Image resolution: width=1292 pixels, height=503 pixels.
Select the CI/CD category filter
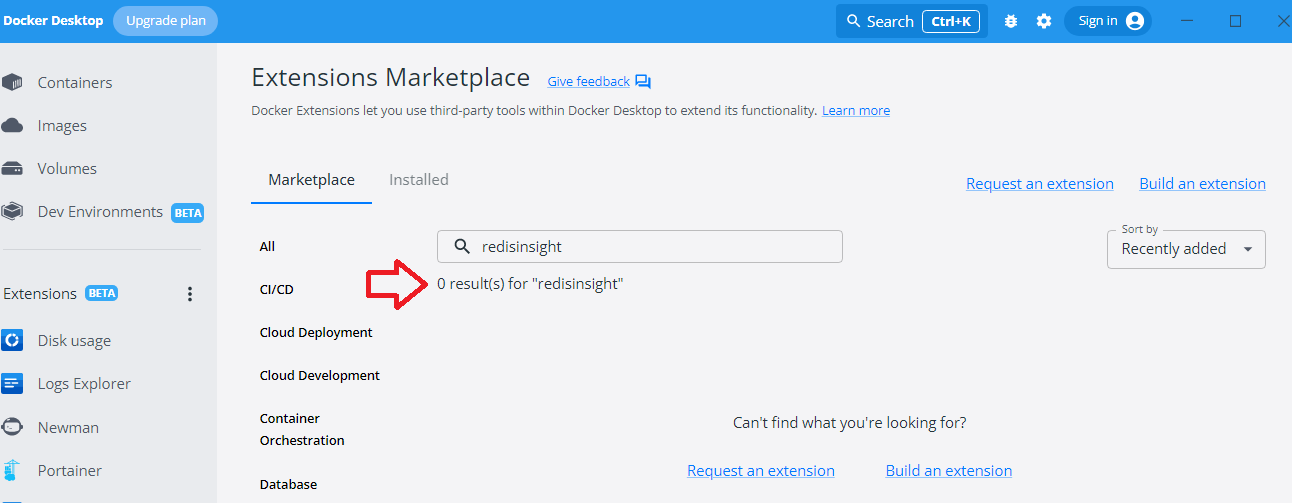click(277, 289)
